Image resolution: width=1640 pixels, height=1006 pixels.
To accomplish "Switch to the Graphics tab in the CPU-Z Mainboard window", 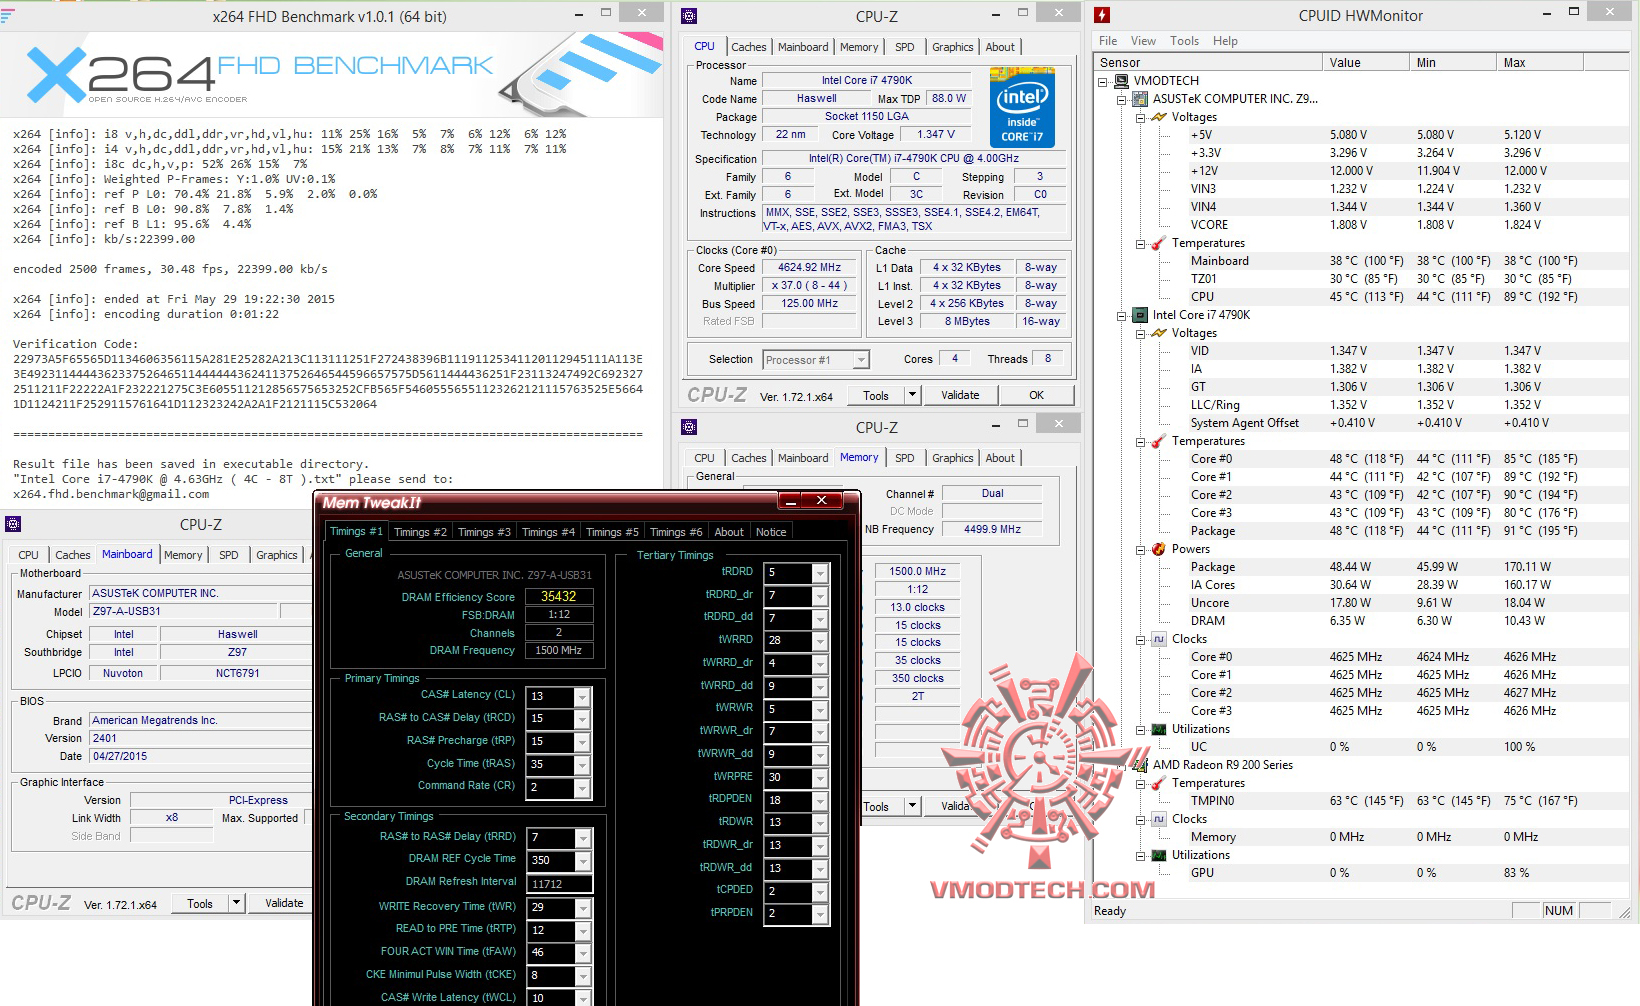I will 277,555.
